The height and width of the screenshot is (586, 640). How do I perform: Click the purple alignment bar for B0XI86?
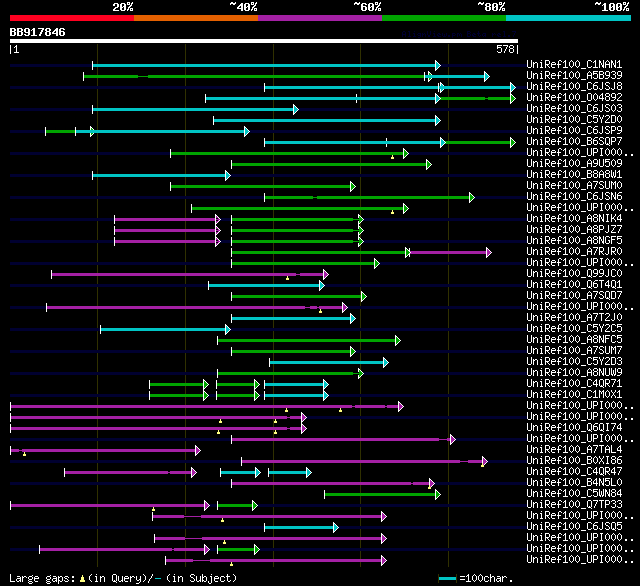(x=364, y=462)
